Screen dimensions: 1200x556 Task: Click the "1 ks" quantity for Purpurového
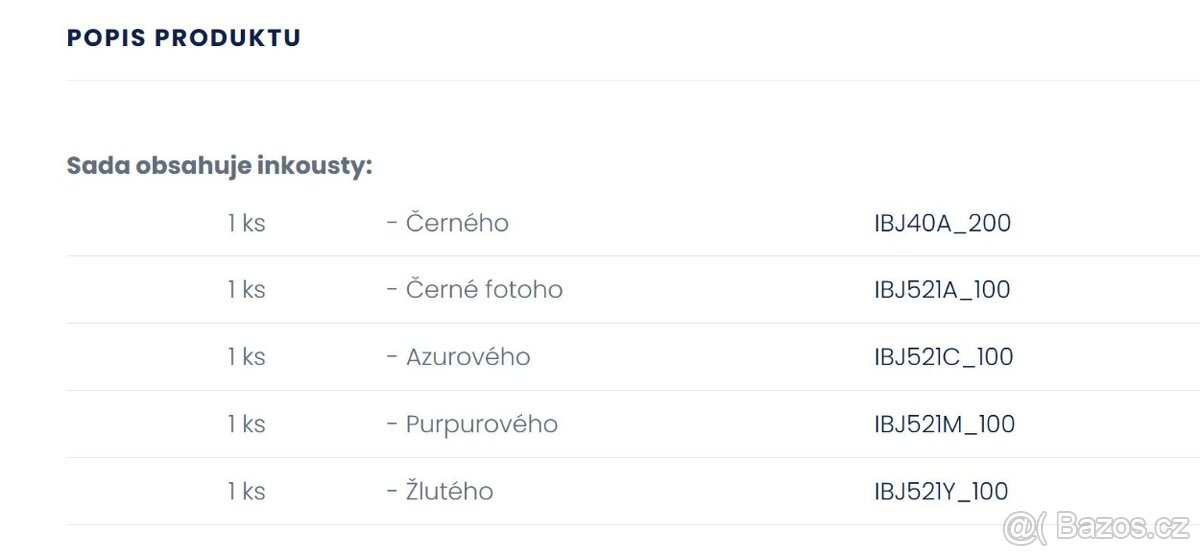pos(246,424)
